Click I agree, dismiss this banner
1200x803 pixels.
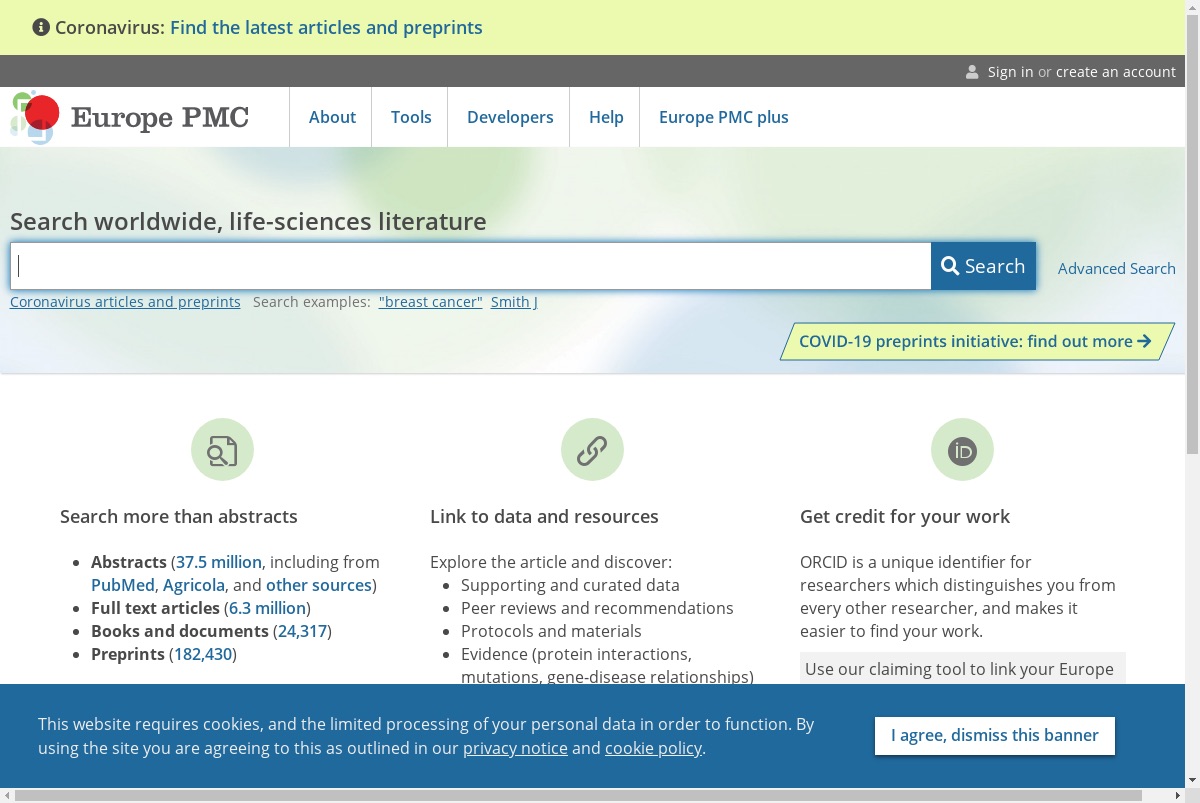[x=995, y=735]
